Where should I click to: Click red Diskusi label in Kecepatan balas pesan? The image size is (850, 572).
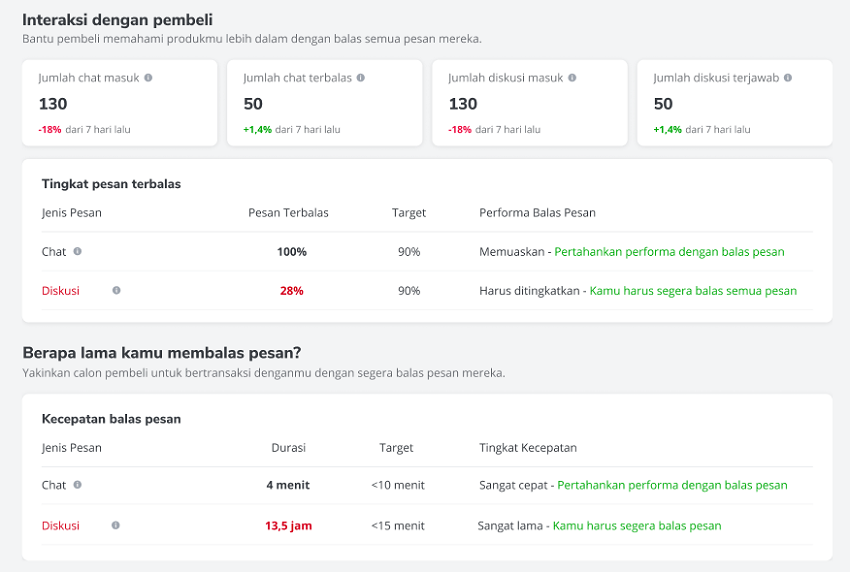(61, 525)
